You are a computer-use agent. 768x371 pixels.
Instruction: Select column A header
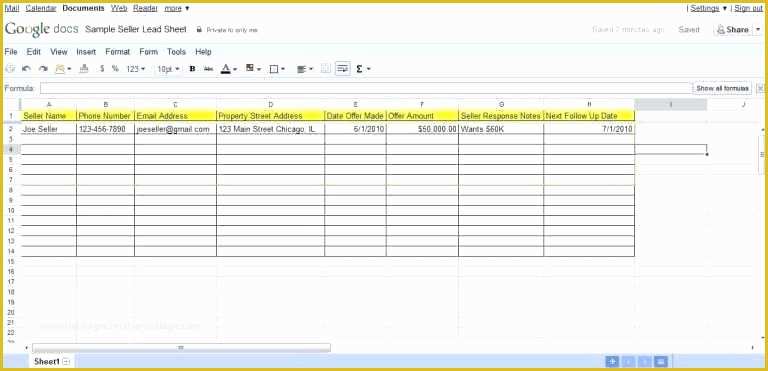[x=48, y=104]
